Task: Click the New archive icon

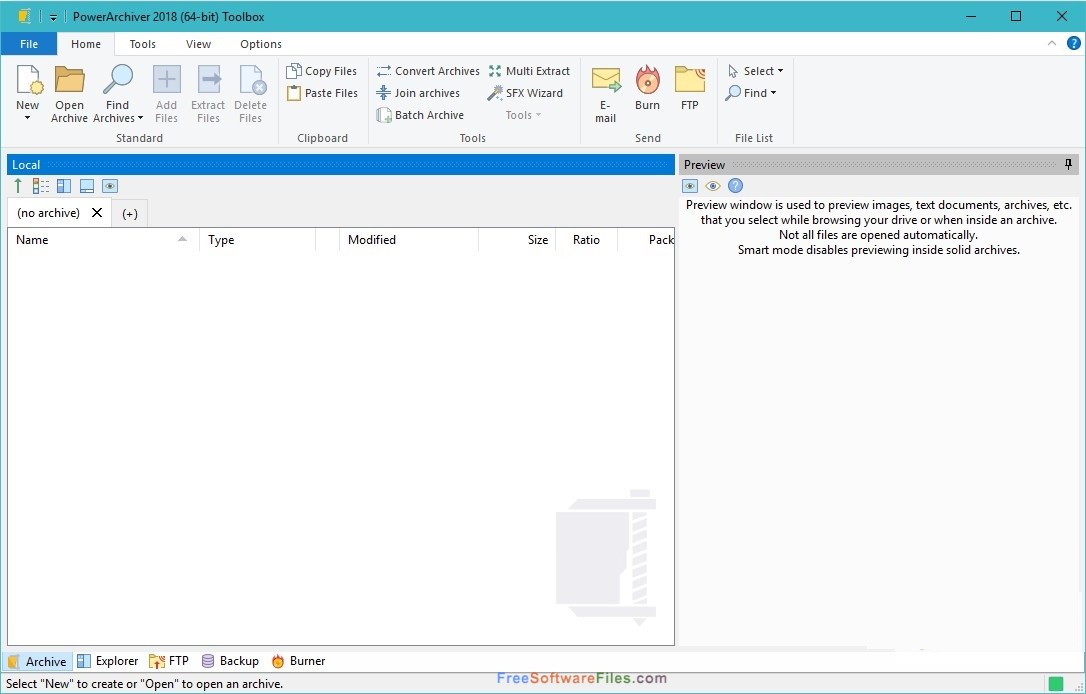Action: point(28,79)
